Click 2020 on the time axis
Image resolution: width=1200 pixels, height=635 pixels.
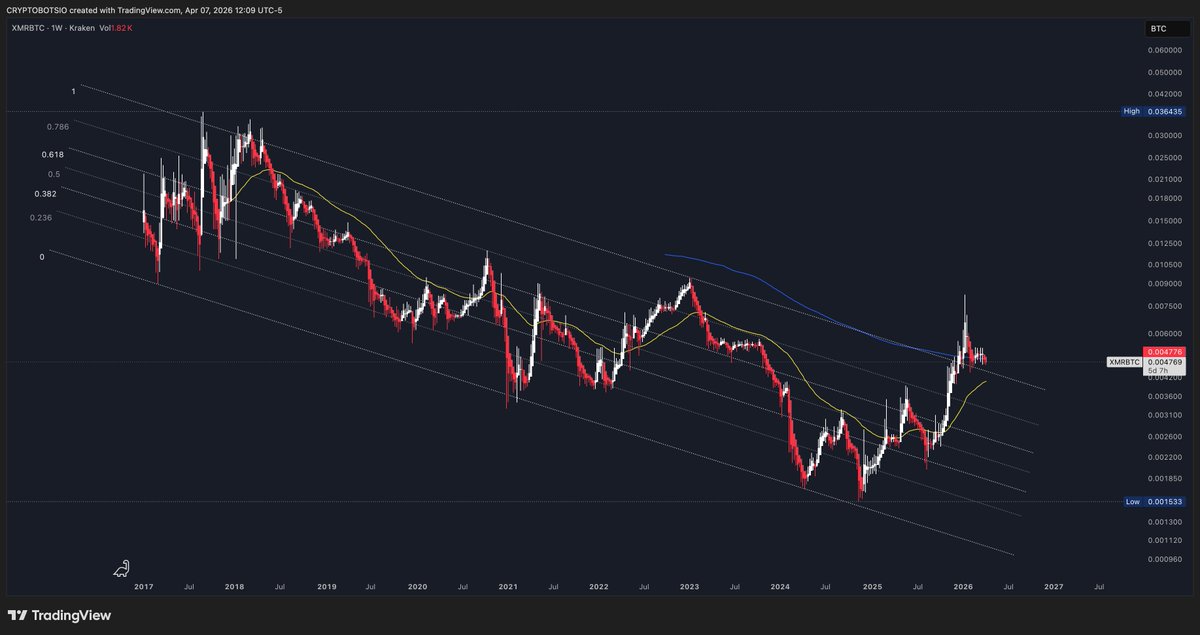click(417, 588)
